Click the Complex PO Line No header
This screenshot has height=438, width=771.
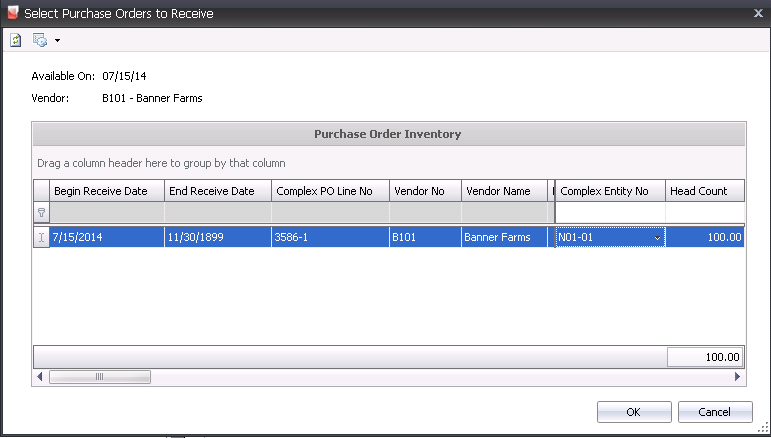coord(329,191)
